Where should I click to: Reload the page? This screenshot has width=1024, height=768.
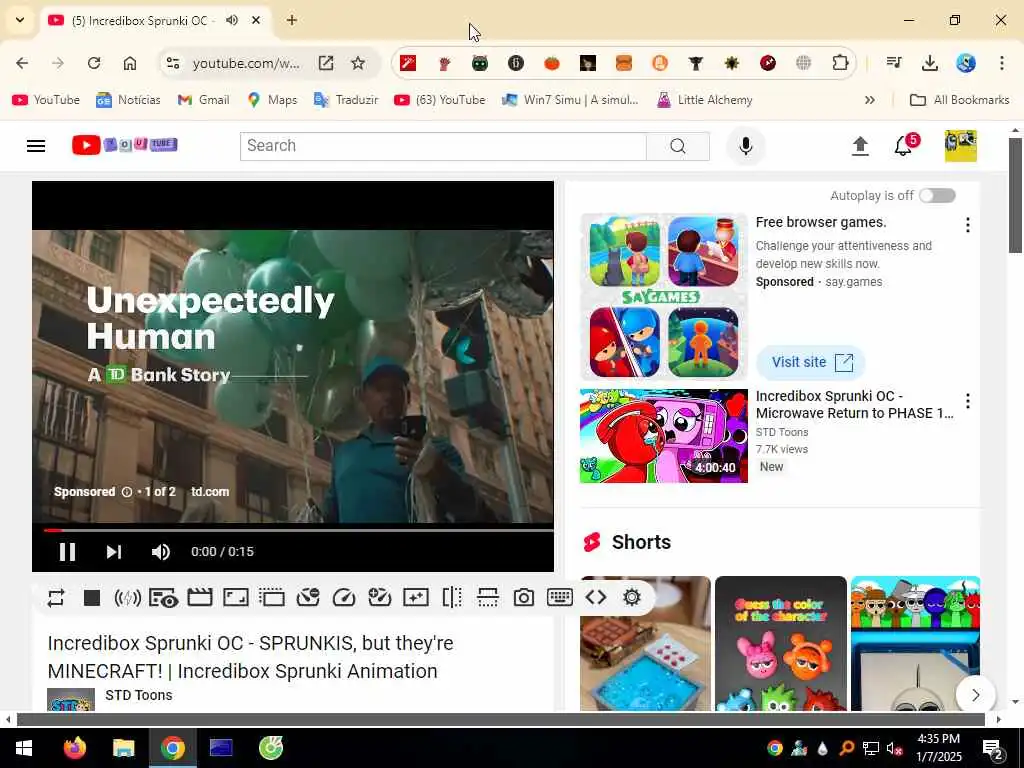coord(94,63)
